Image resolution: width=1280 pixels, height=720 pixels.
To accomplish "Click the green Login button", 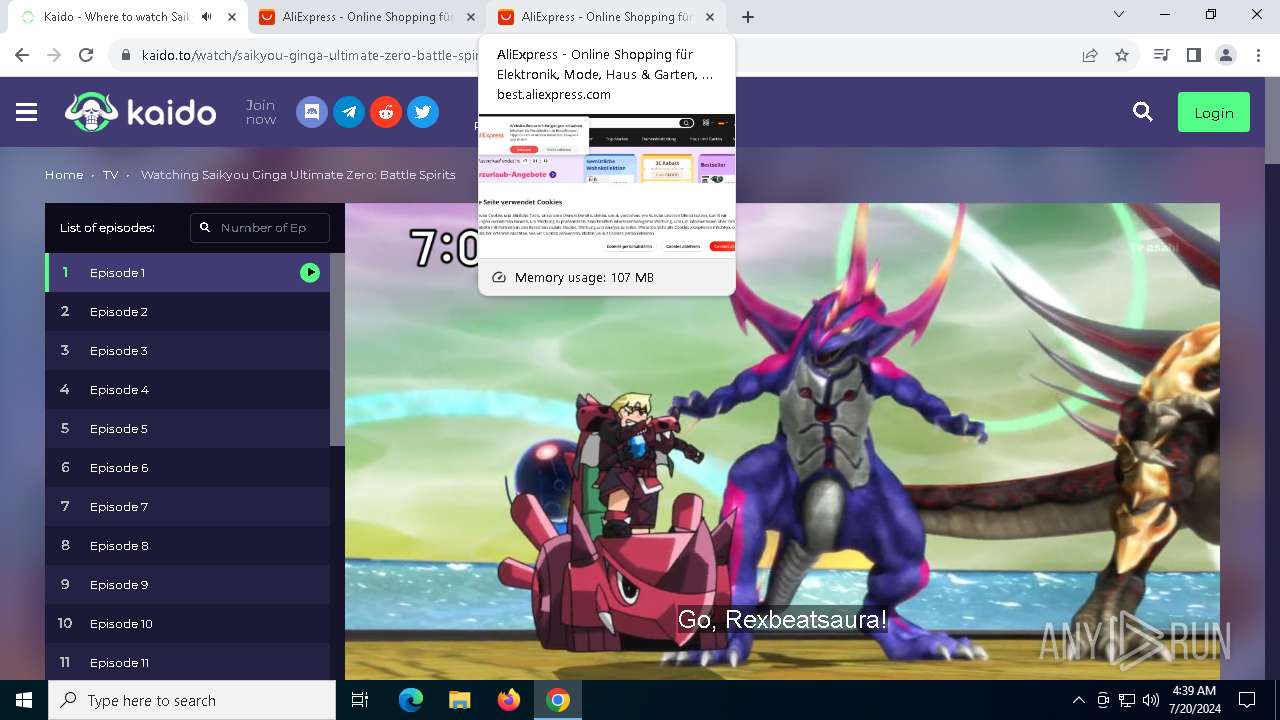I will (x=1214, y=113).
